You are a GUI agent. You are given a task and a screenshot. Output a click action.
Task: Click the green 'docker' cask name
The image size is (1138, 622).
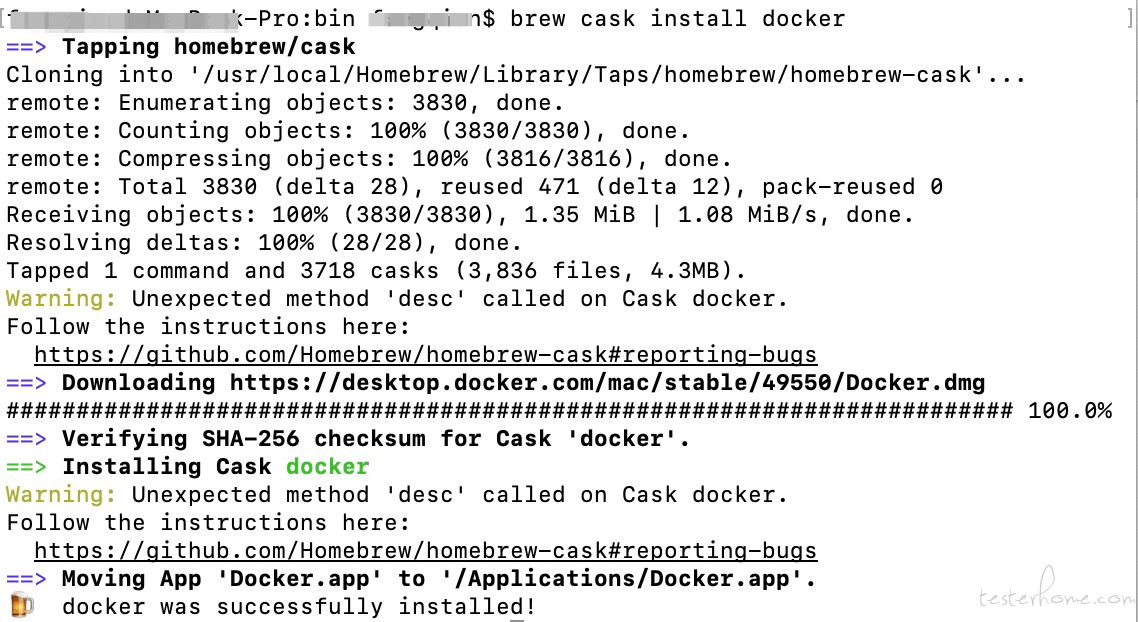328,467
